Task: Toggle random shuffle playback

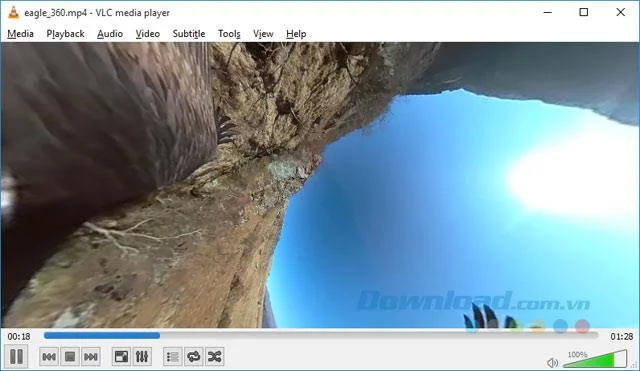Action: pyautogui.click(x=215, y=357)
